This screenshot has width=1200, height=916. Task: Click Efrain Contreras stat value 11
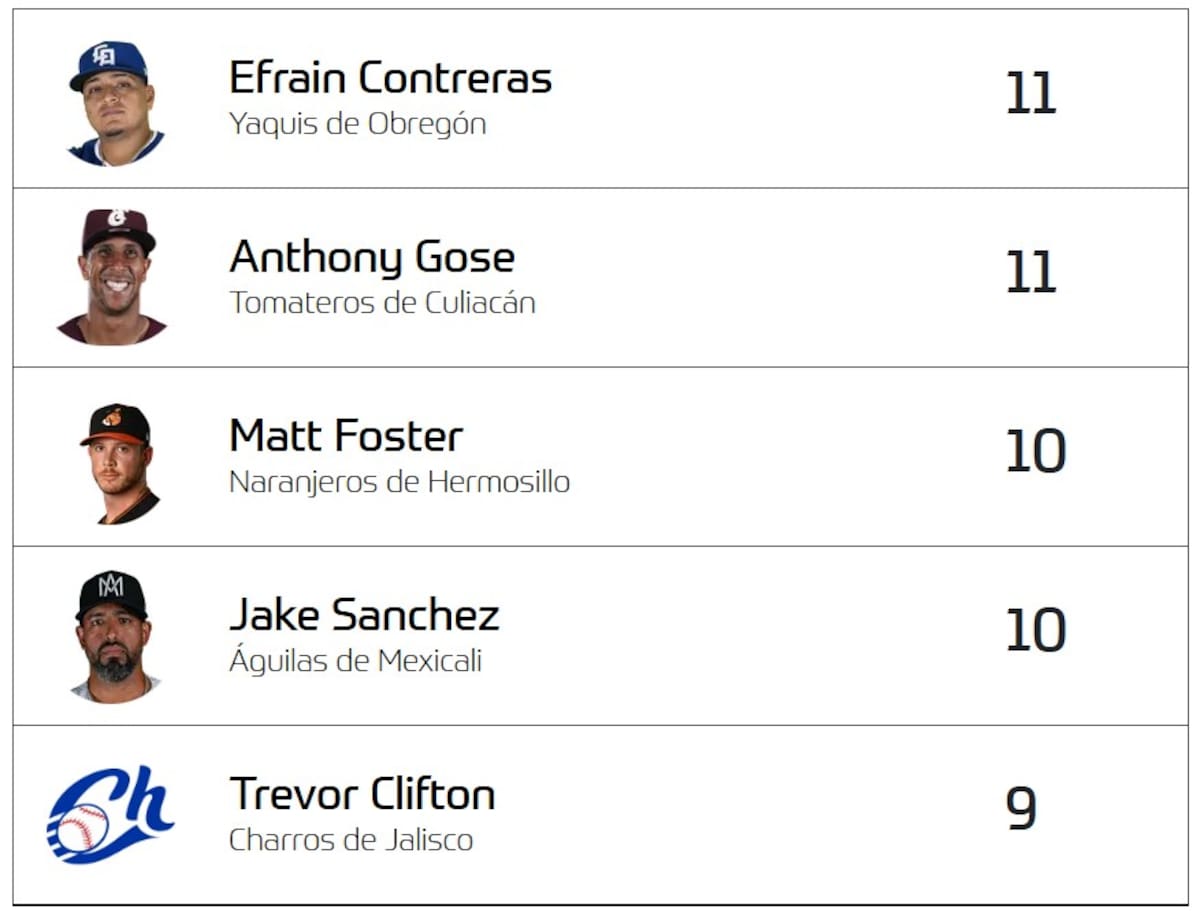tap(1030, 94)
